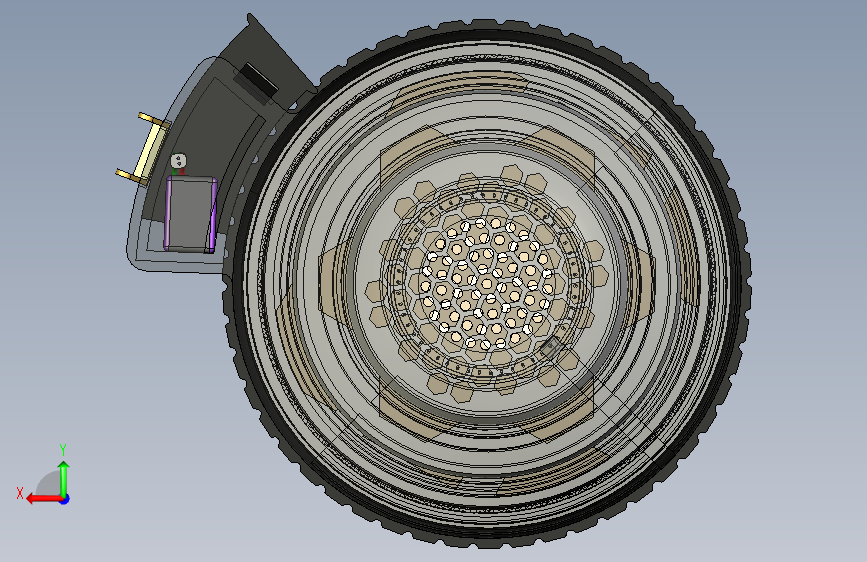Image resolution: width=867 pixels, height=562 pixels.
Task: Pick the small dark square part beside the grille
Action: 551,347
